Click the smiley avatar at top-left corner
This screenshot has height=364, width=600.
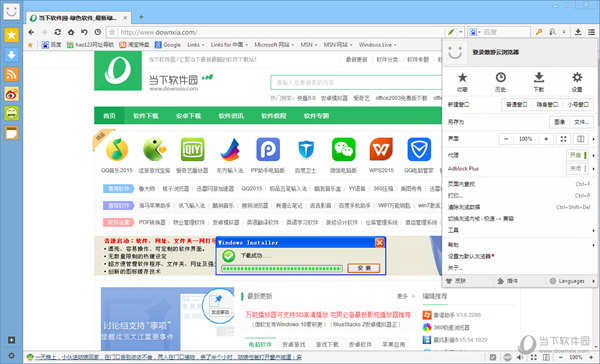pyautogui.click(x=11, y=11)
